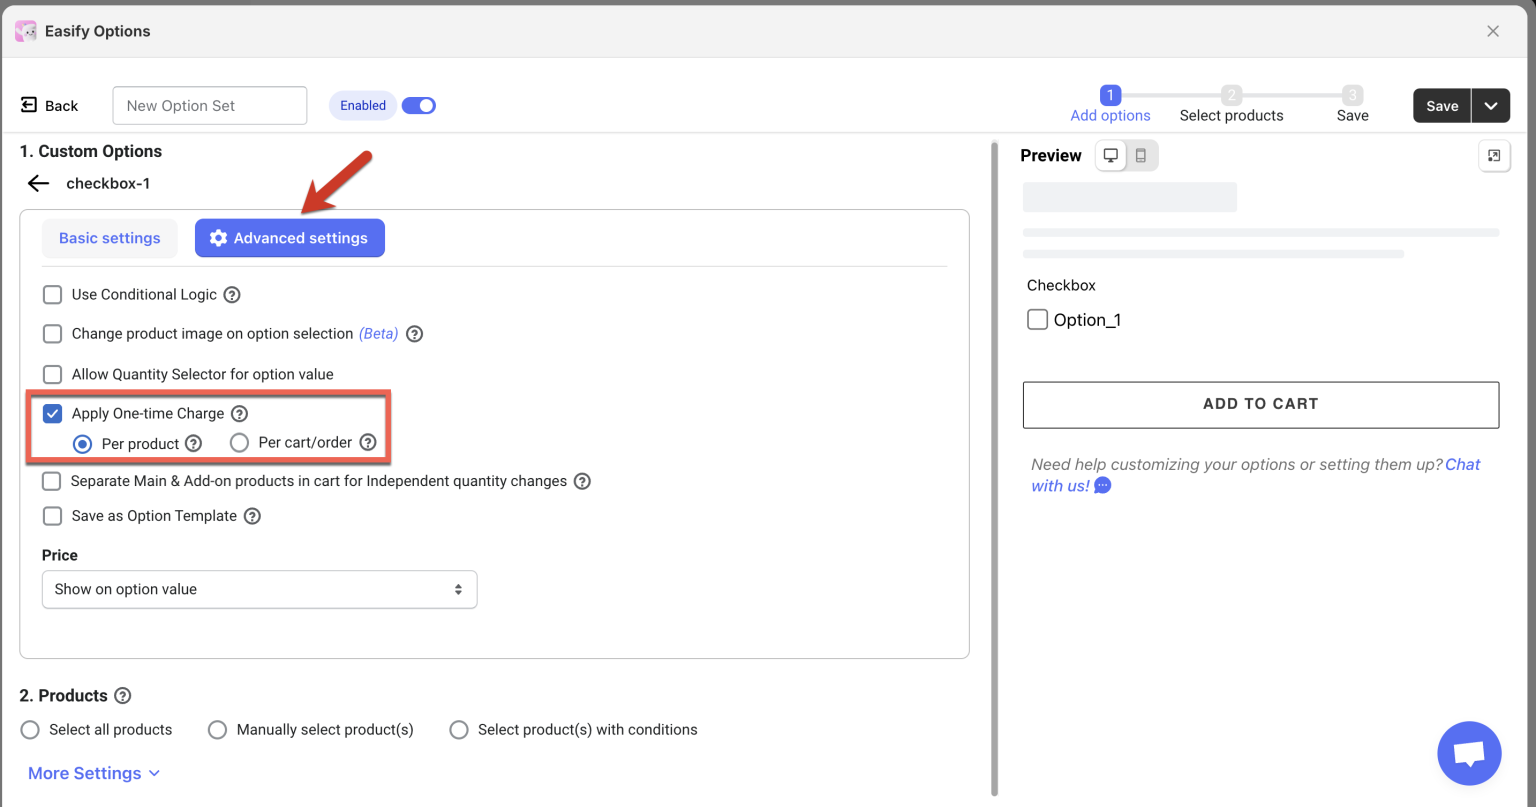
Task: Click the desktop preview icon
Action: click(1110, 156)
